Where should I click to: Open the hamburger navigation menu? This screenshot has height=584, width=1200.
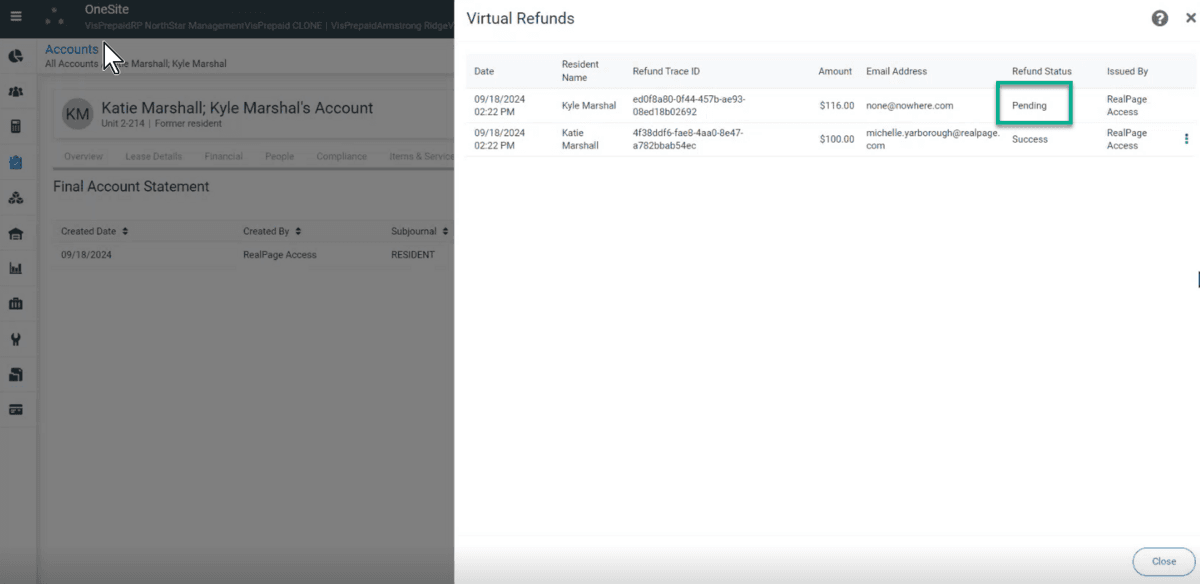tap(16, 17)
